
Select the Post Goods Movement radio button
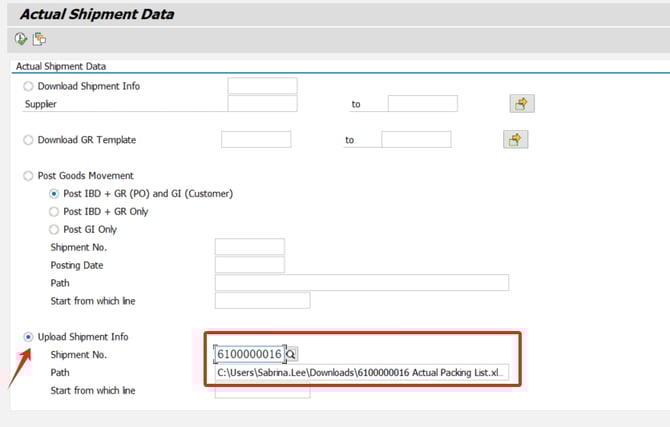tap(28, 176)
